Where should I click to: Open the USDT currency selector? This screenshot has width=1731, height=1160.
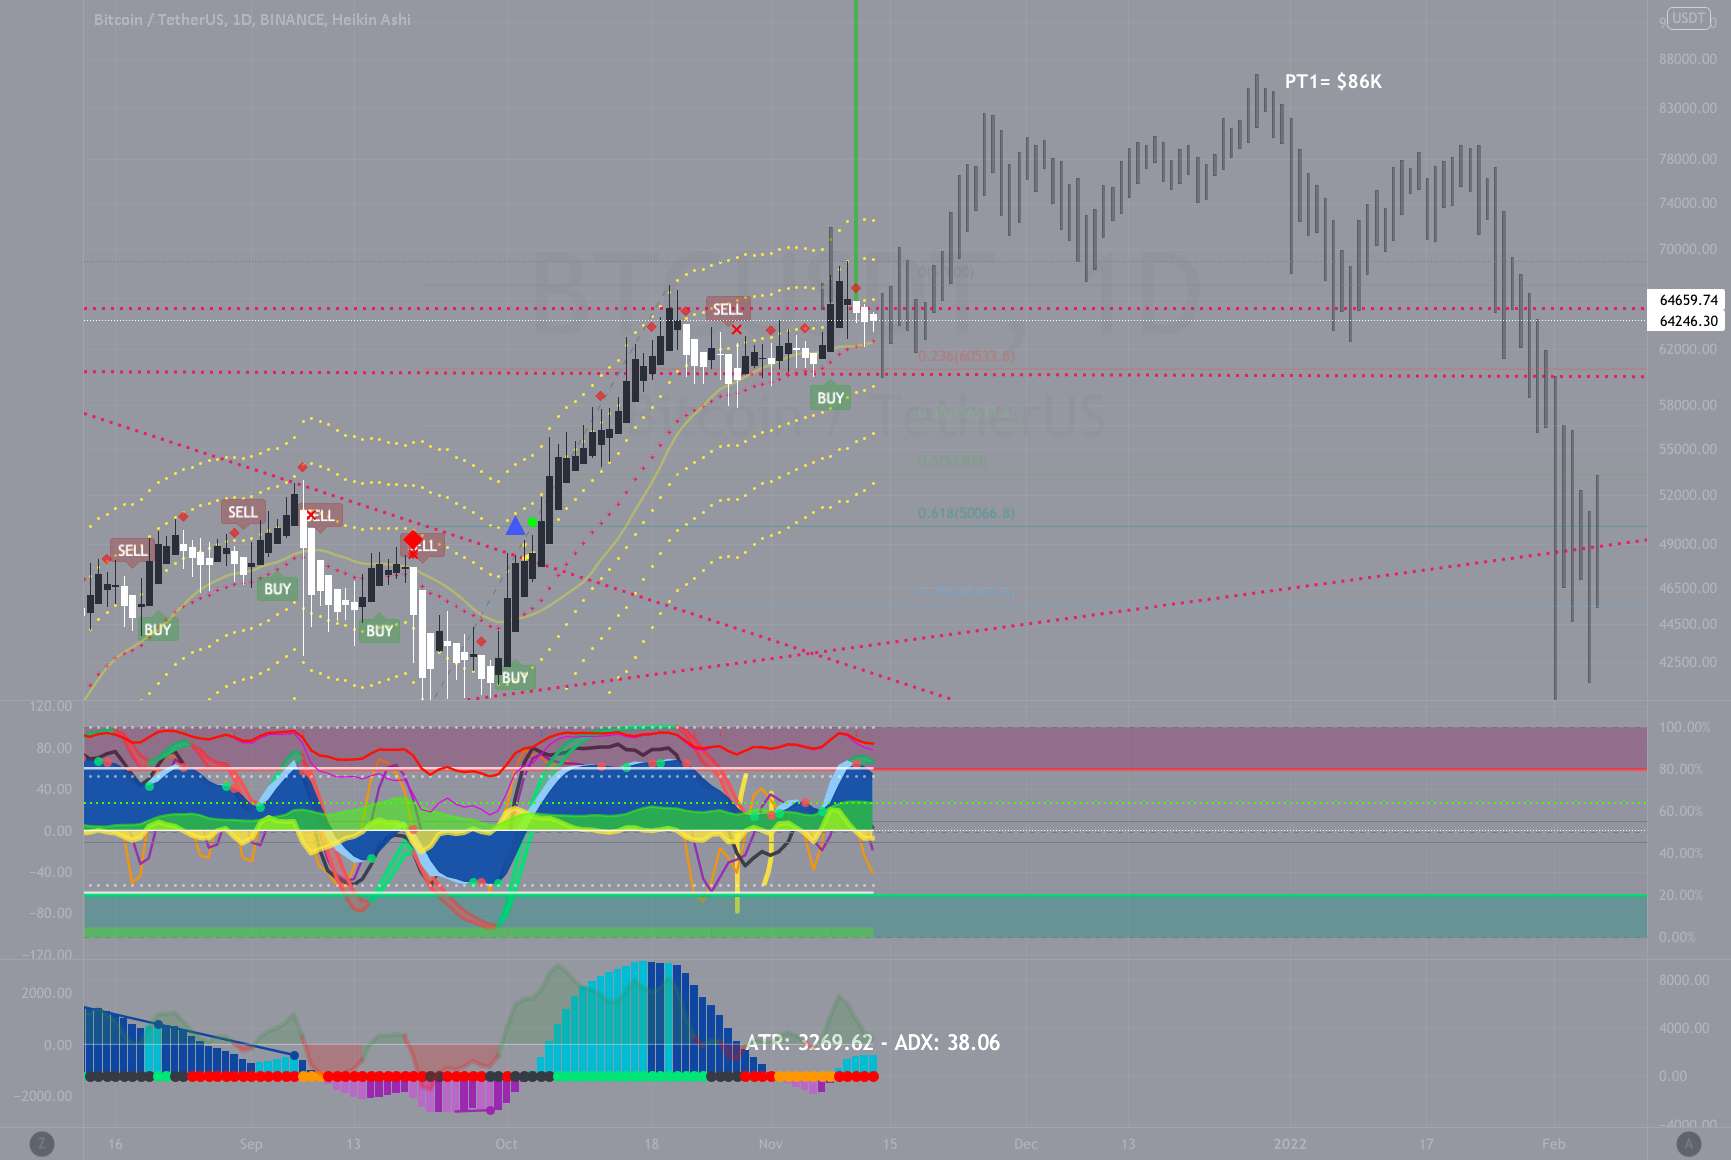pos(1689,18)
